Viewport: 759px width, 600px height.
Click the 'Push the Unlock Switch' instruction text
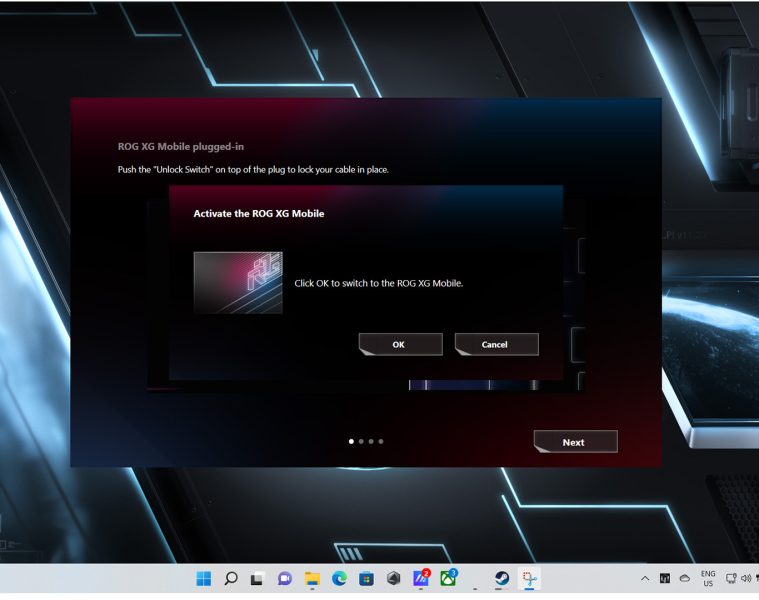click(253, 169)
